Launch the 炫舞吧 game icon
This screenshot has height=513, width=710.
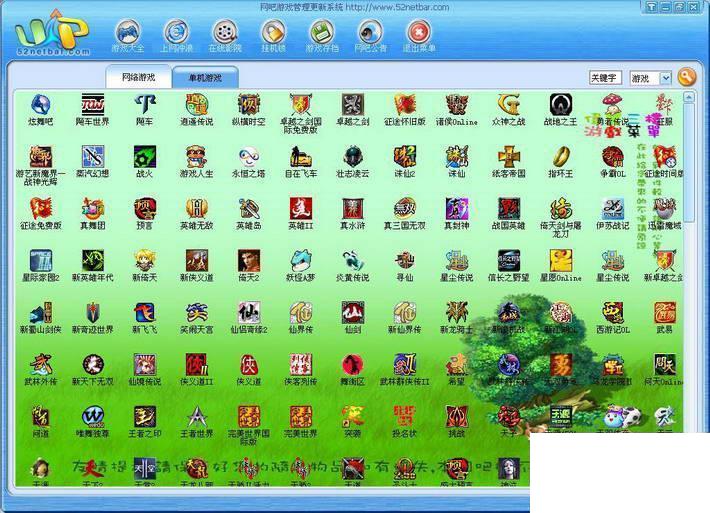[x=41, y=105]
